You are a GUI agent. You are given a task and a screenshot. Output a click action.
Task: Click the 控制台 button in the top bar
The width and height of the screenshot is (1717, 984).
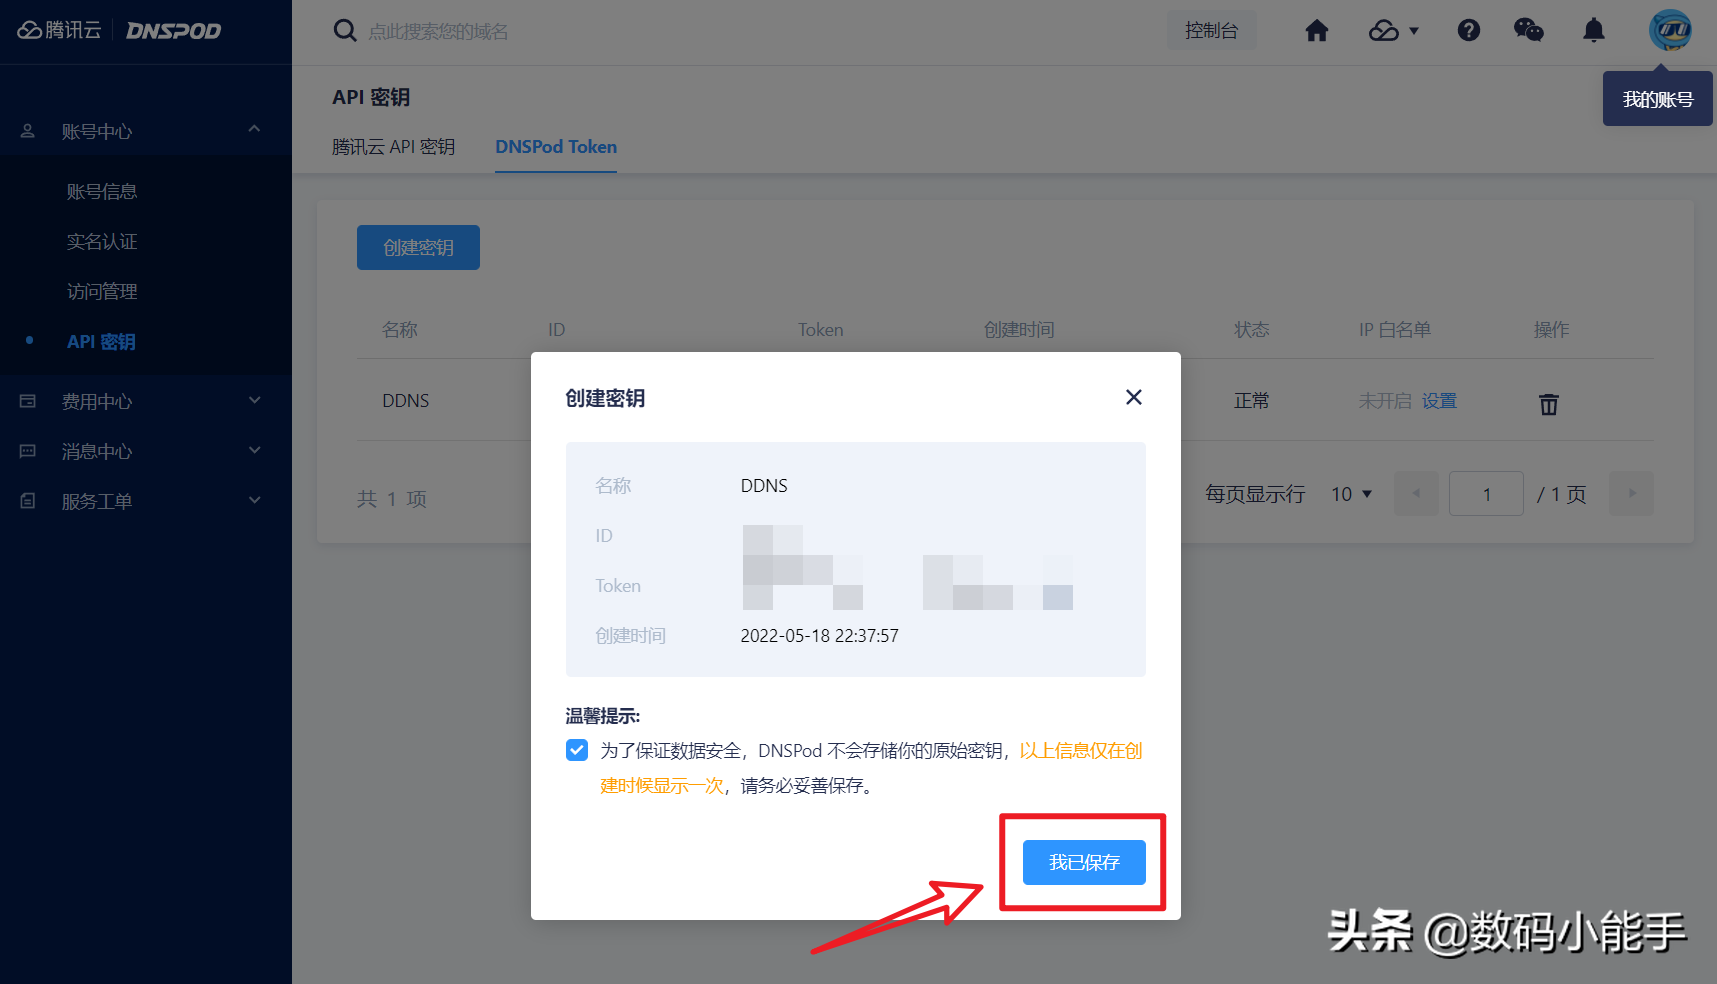[1211, 30]
